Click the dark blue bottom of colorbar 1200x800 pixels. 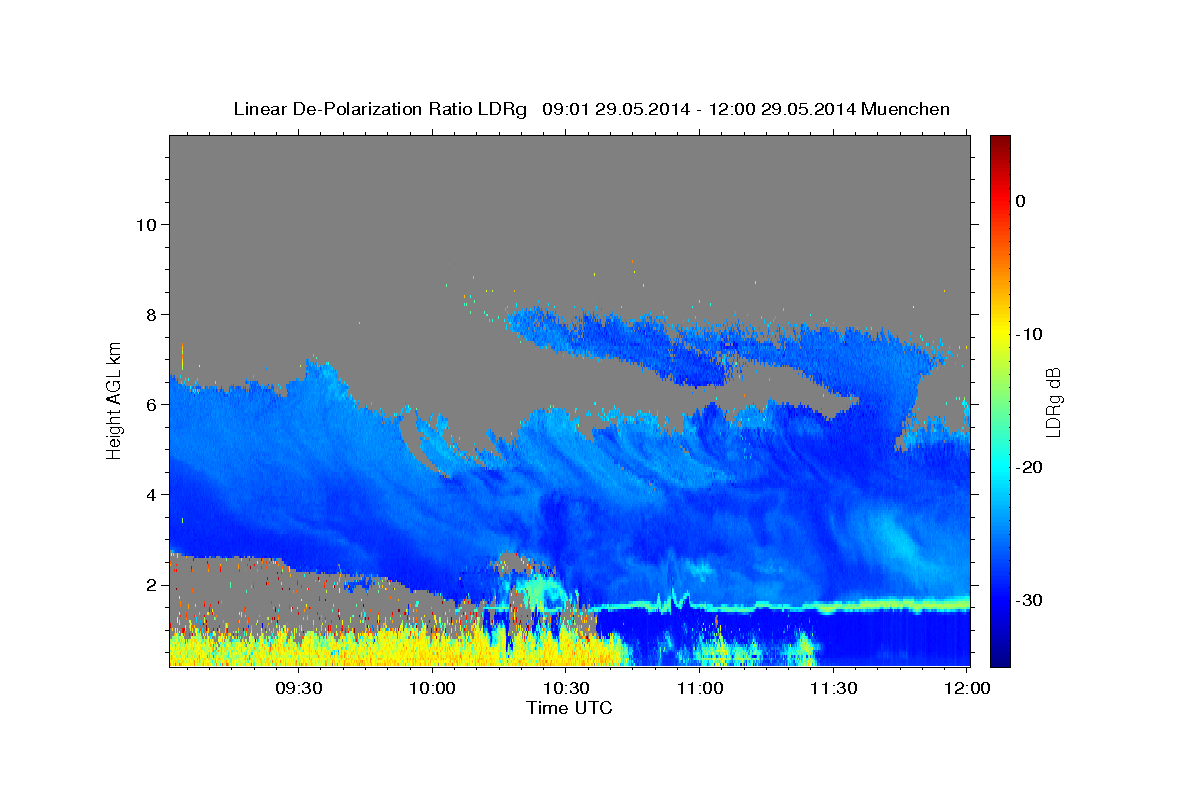click(x=1000, y=658)
